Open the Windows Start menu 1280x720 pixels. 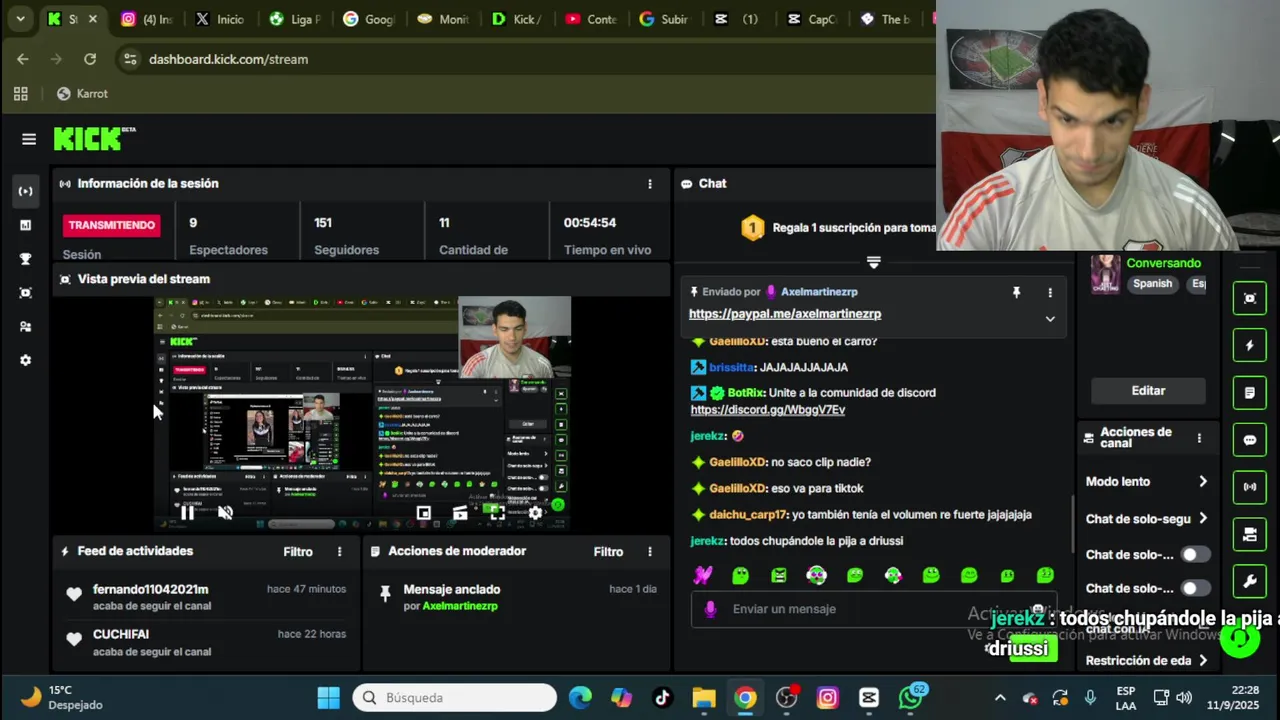(x=328, y=698)
